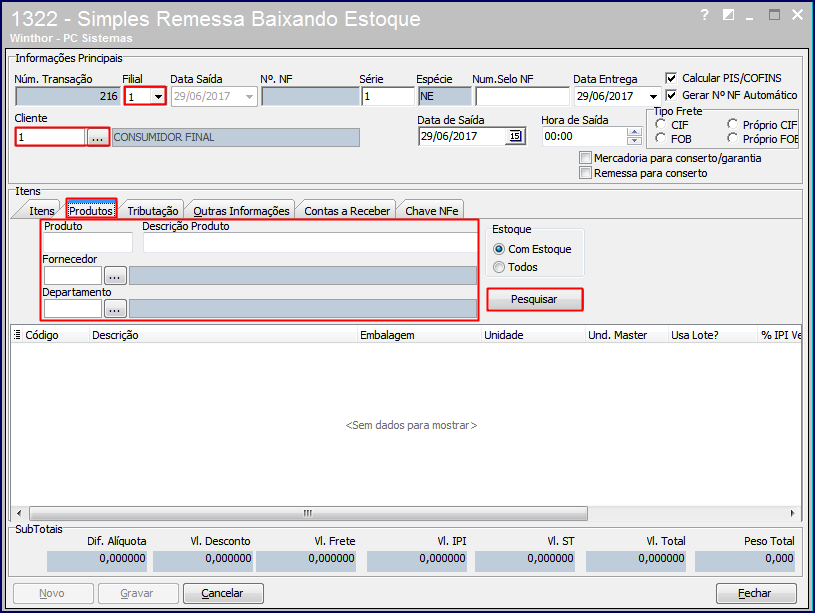Image resolution: width=815 pixels, height=613 pixels.
Task: Switch to the Itens tab
Action: pos(42,211)
